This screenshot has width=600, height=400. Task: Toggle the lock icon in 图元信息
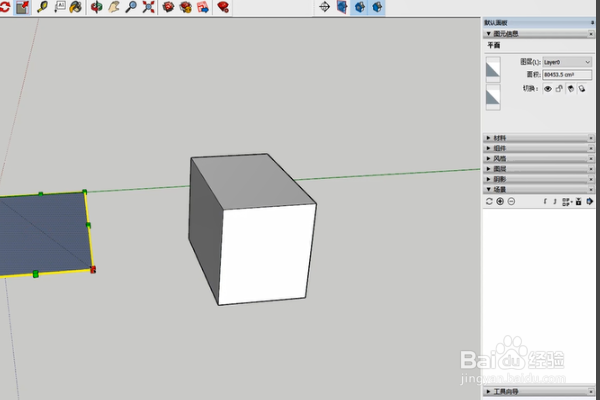[559, 89]
